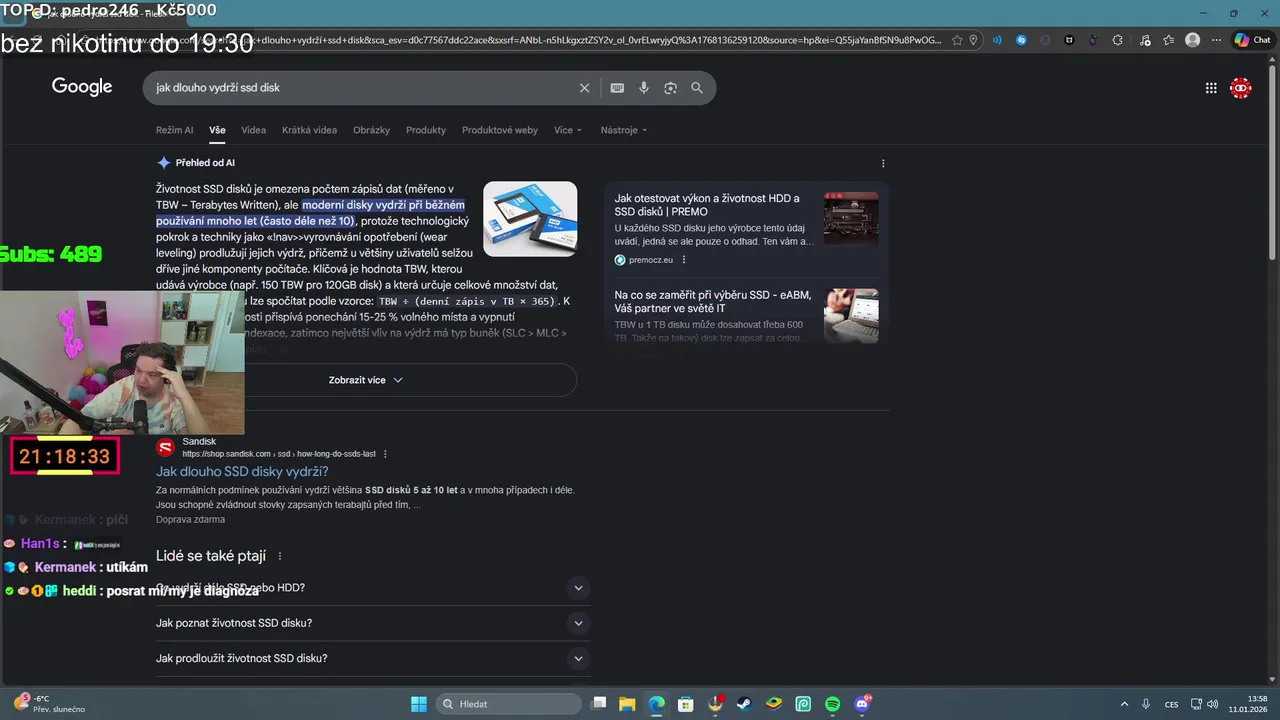Open the shop.sandisk.com URL breadcrumb
Image resolution: width=1280 pixels, height=720 pixels.
click(279, 454)
